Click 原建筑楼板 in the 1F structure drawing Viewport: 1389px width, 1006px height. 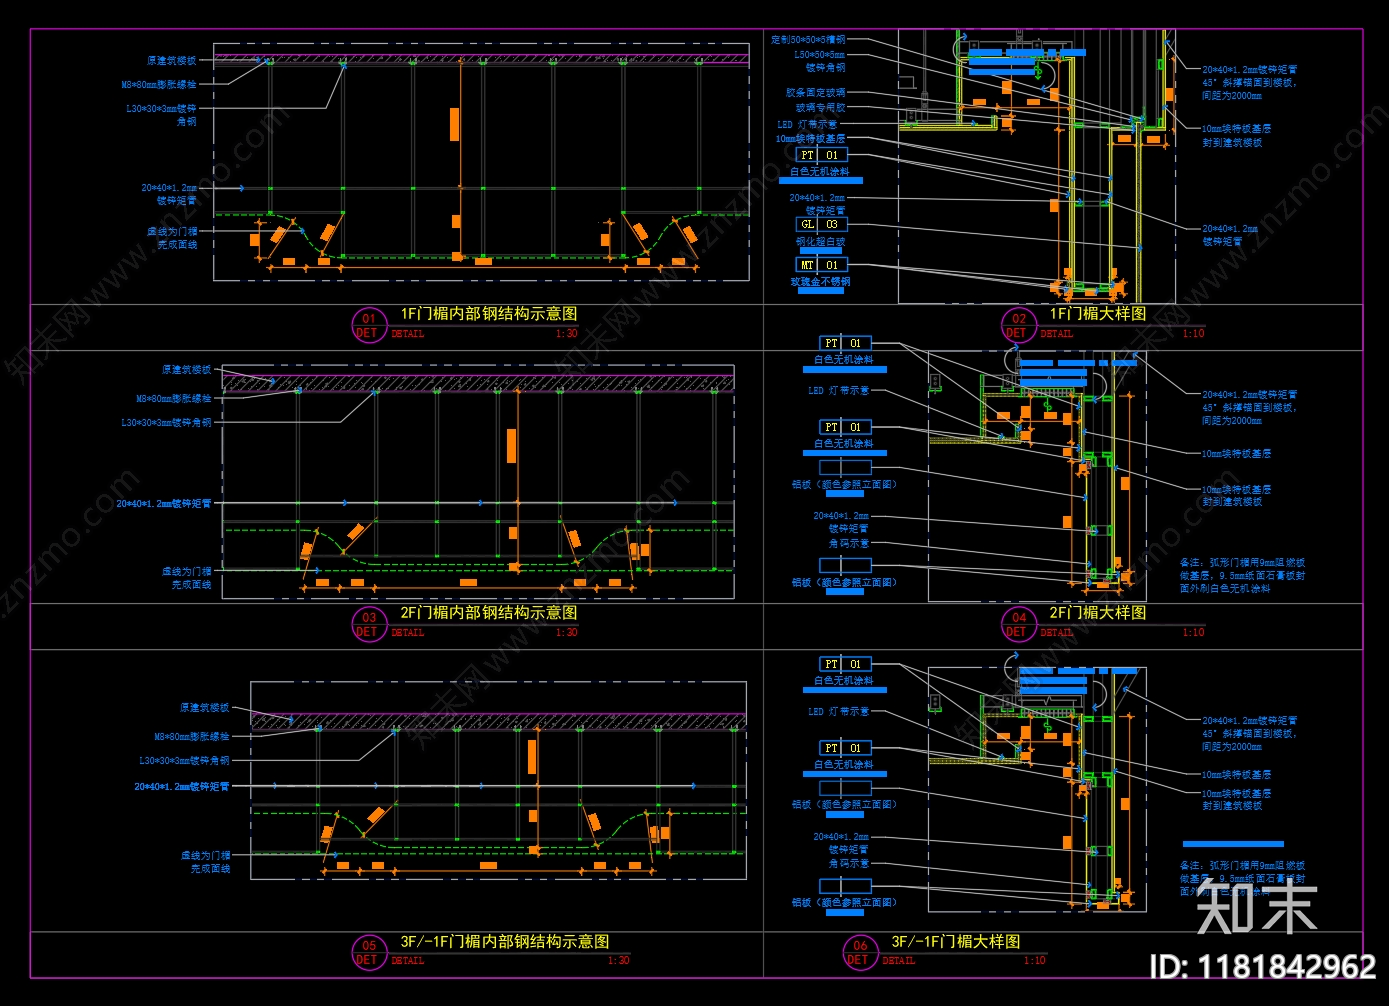click(172, 61)
